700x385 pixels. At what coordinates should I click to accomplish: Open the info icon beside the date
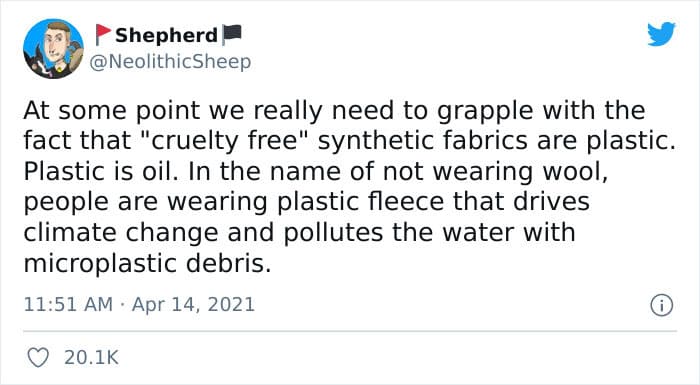pos(661,305)
